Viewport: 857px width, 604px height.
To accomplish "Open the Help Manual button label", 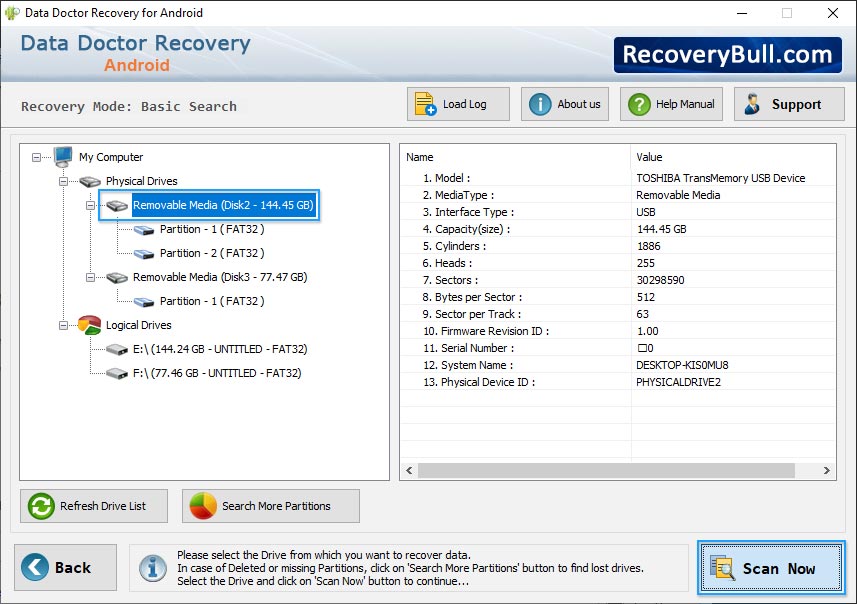I will tap(685, 104).
